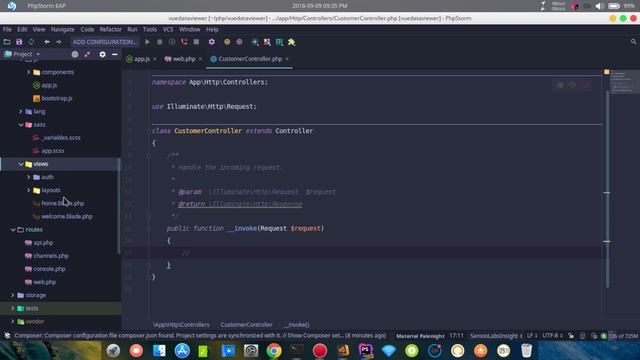This screenshot has width=640, height=360.
Task: Click the red phone listen debug icon
Action: coord(184,42)
